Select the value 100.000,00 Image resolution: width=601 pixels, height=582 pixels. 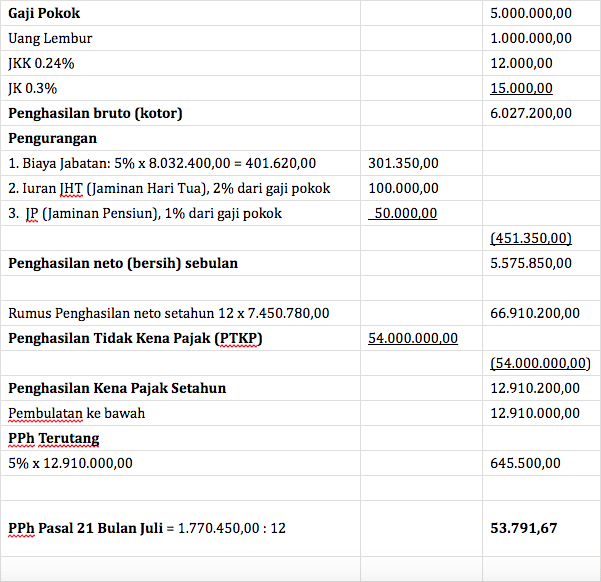coord(403,188)
